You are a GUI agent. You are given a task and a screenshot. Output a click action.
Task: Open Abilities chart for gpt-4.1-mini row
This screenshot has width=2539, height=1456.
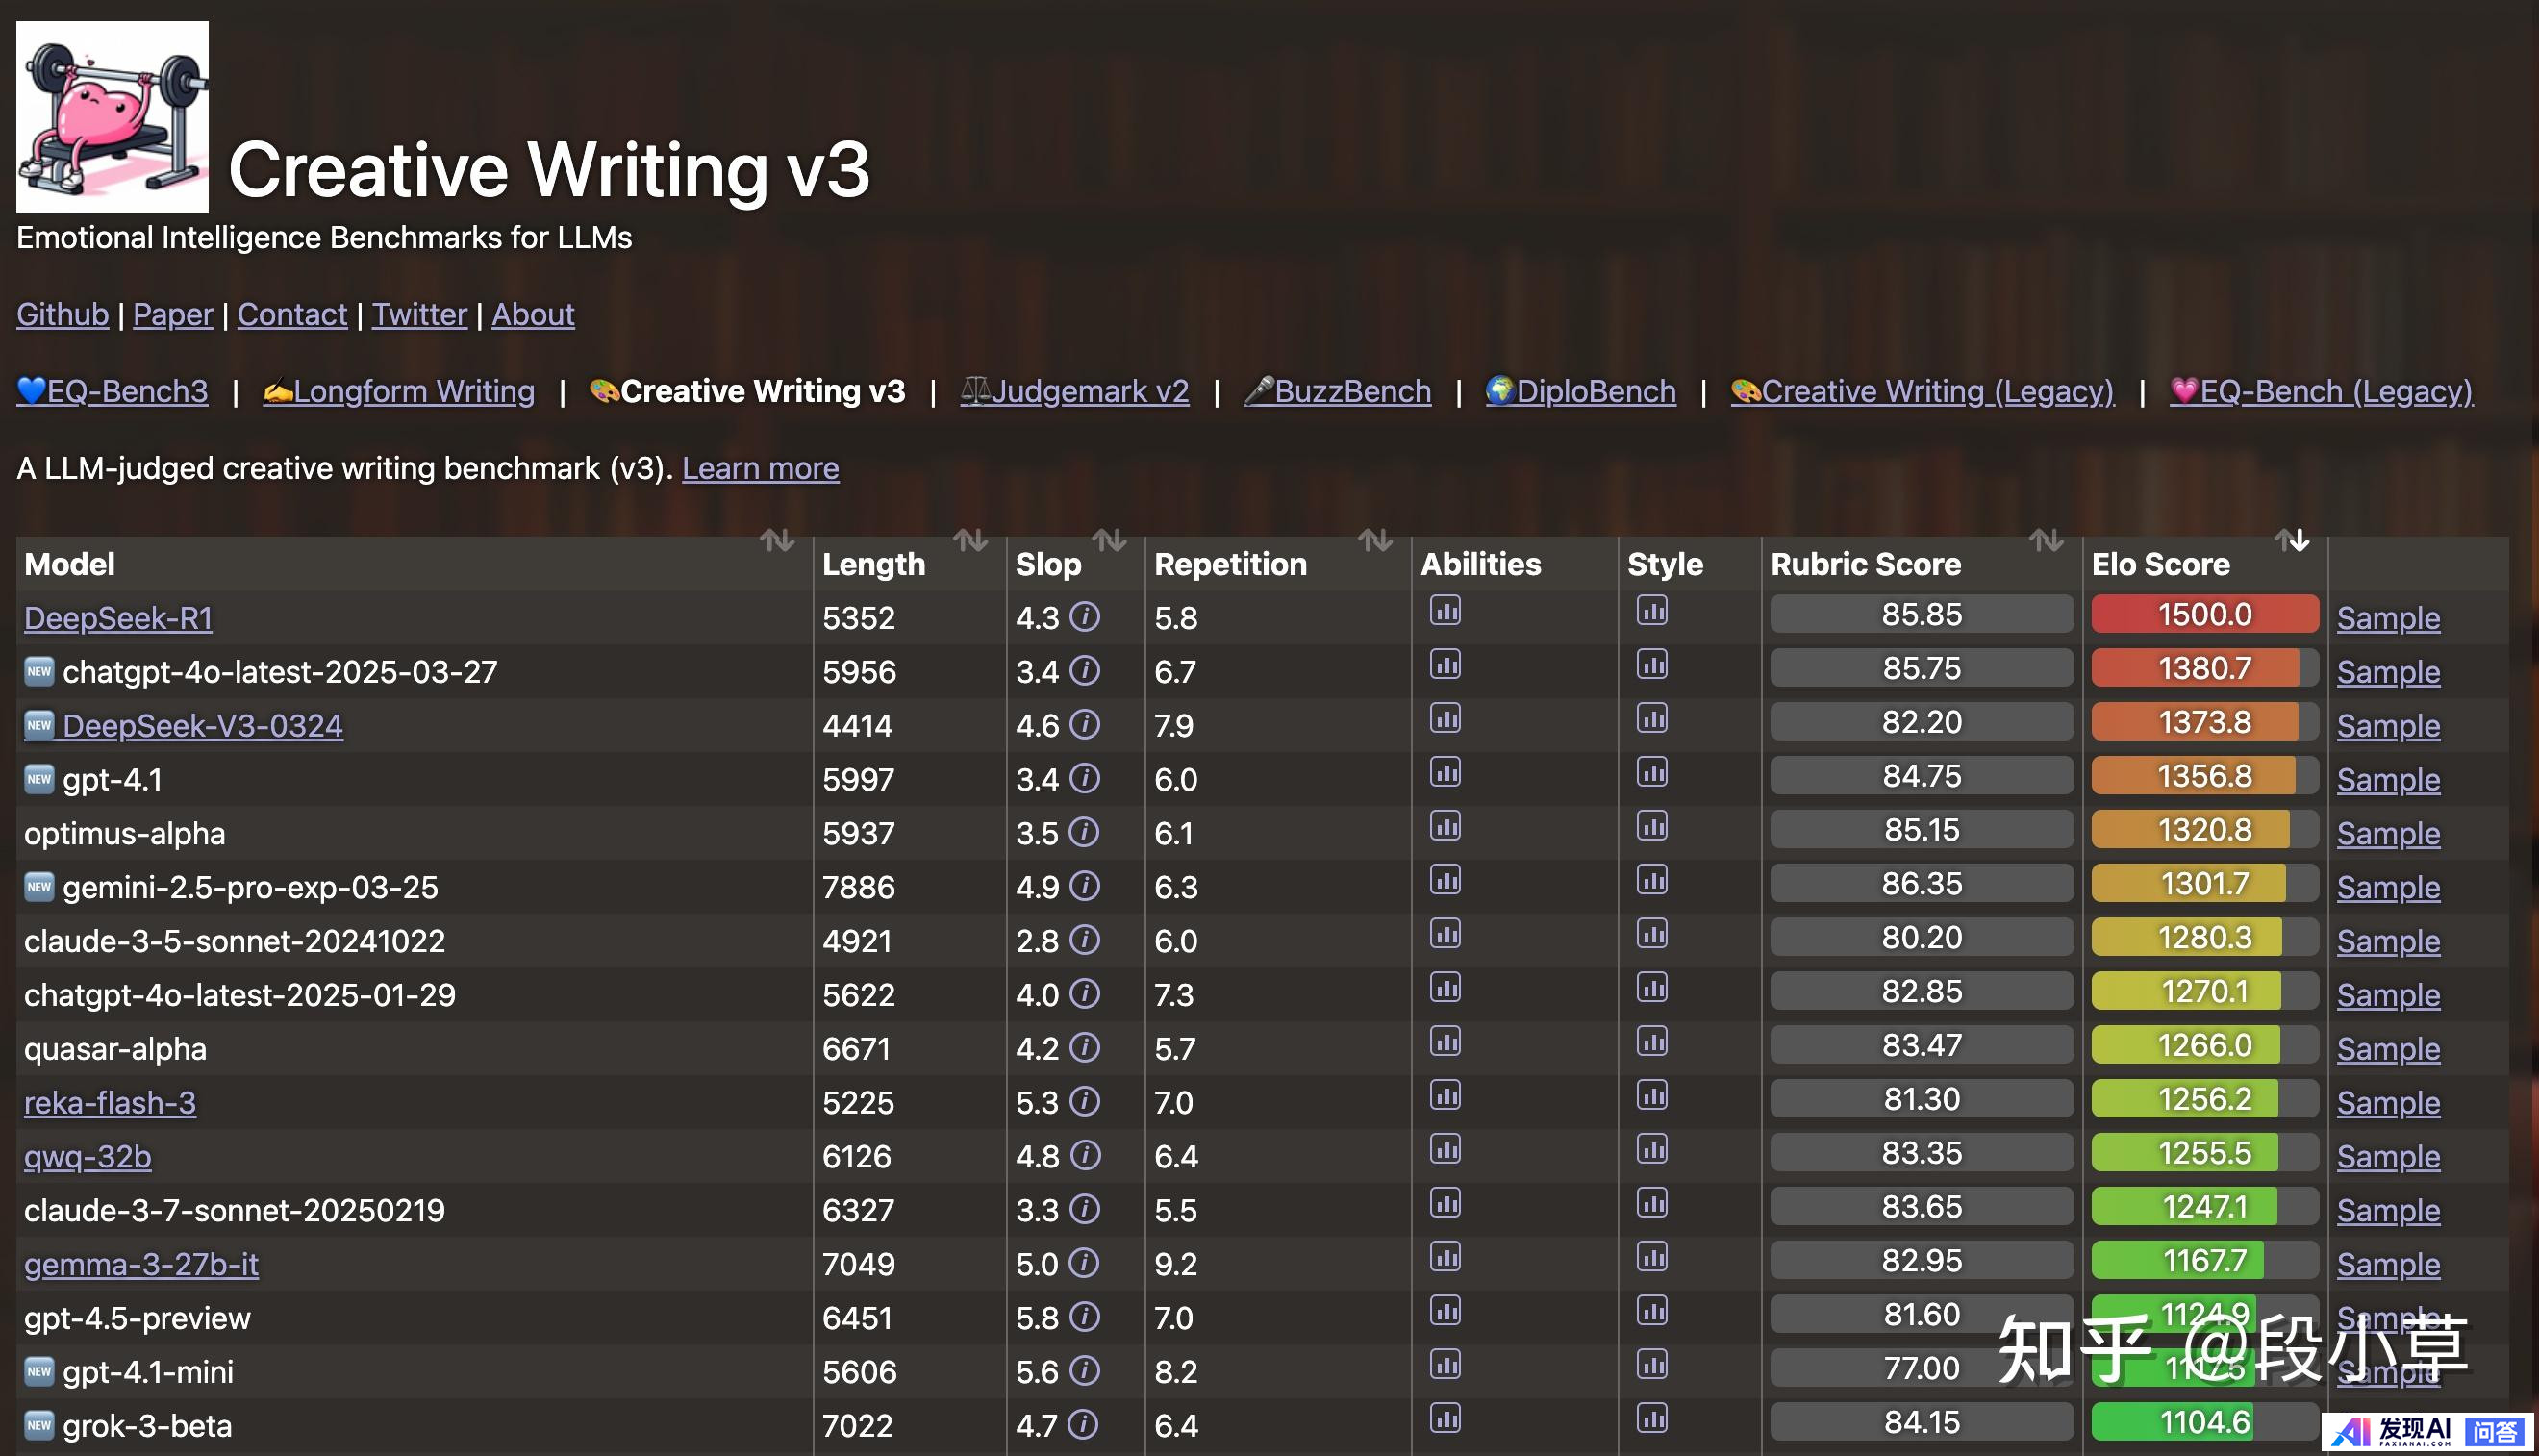click(x=1445, y=1365)
